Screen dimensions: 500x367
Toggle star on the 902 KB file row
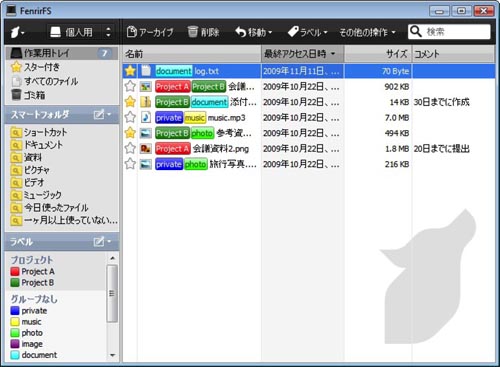130,86
